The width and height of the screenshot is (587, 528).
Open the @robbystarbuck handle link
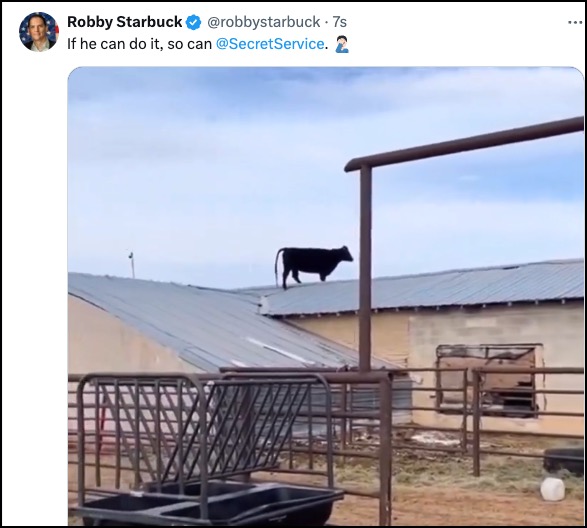point(264,22)
